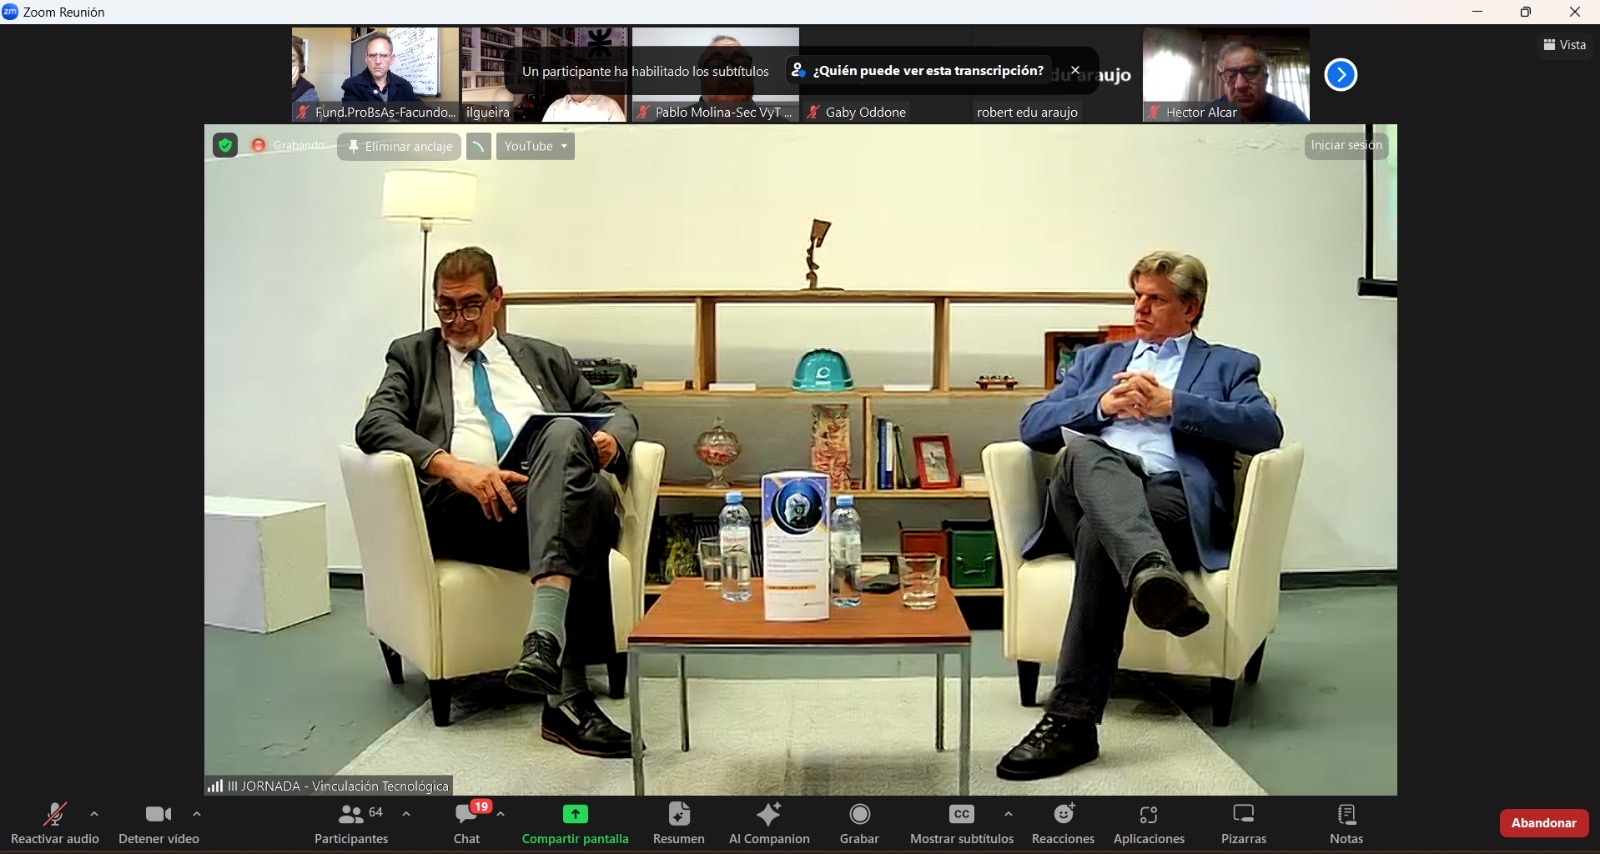Open Reacciones picker
Viewport: 1600px width, 854px height.
[1063, 823]
